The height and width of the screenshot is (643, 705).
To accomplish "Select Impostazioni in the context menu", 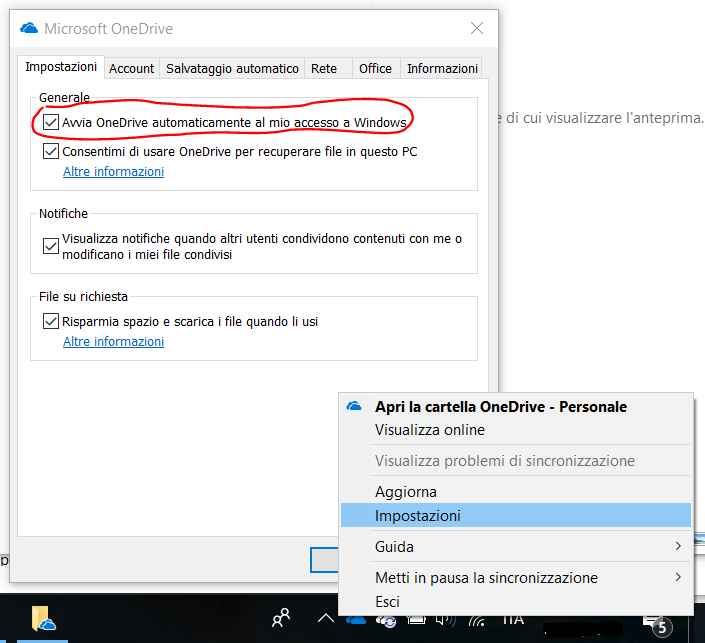I will pos(418,516).
